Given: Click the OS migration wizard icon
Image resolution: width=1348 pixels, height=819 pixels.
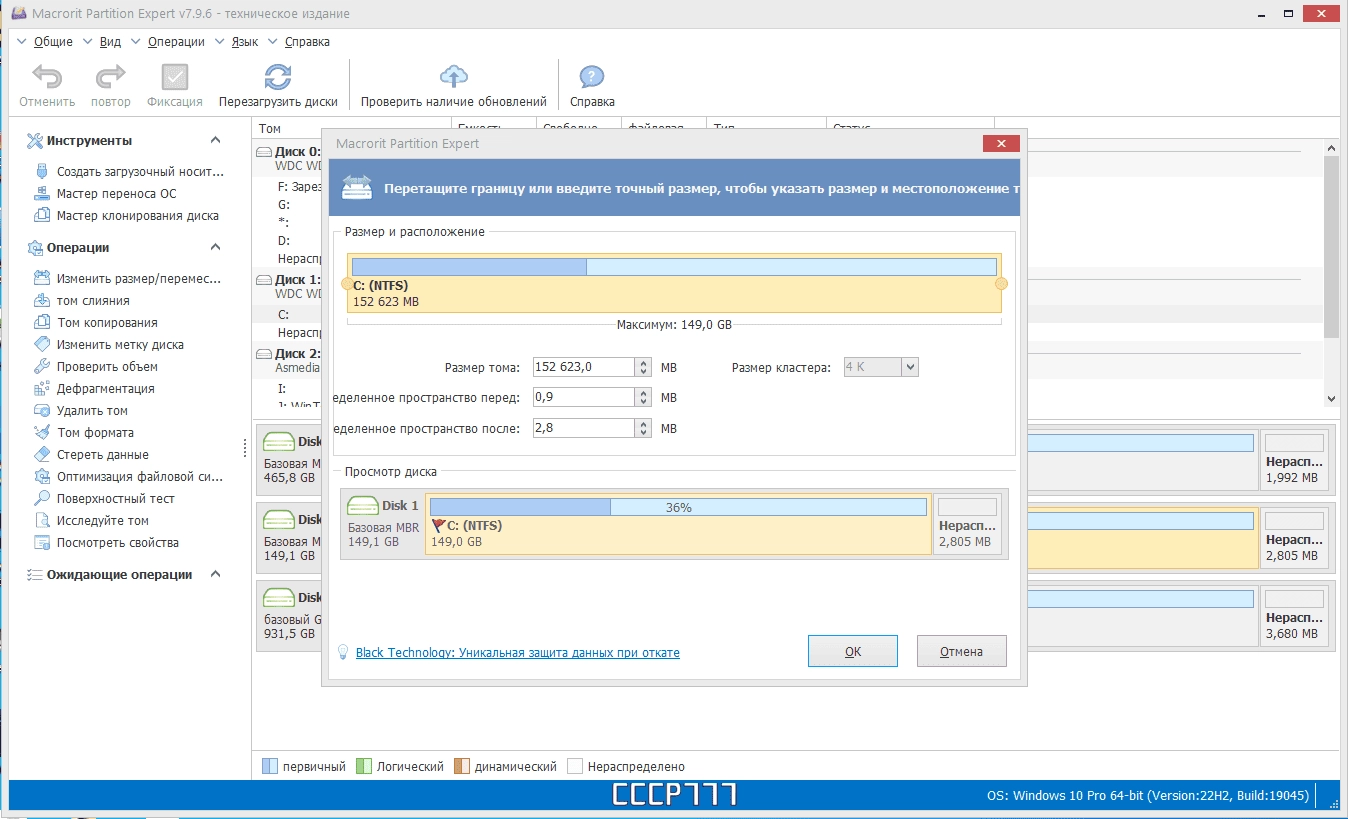Looking at the screenshot, I should click(x=41, y=194).
